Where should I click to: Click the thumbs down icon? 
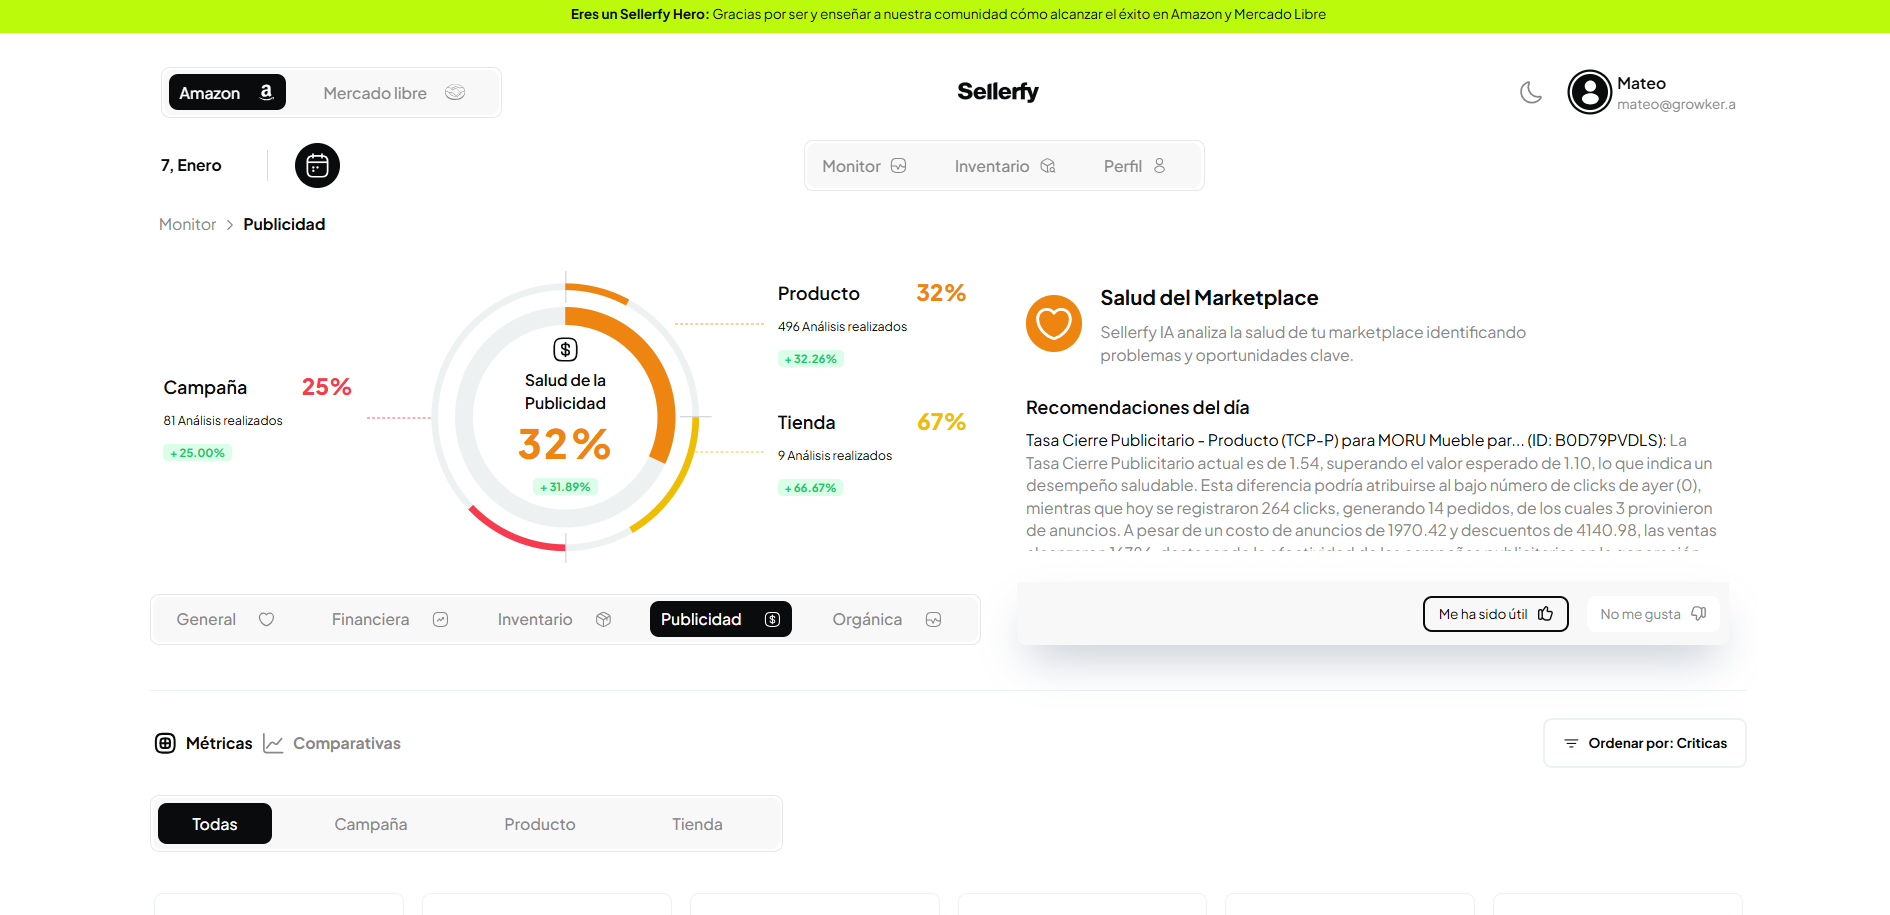tap(1698, 614)
